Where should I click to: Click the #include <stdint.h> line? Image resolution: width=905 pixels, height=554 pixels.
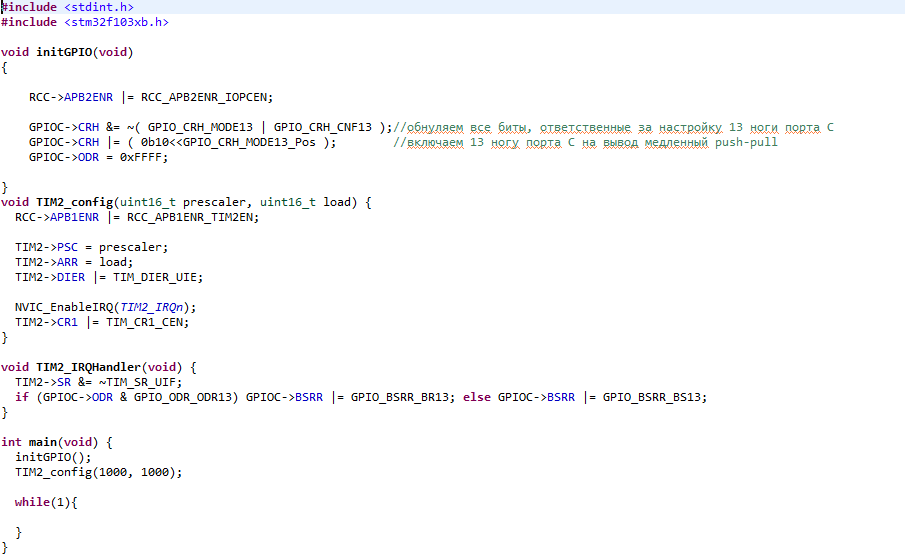[68, 7]
